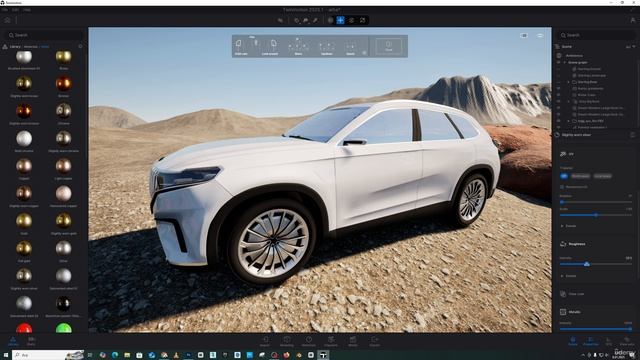Click the Metallic intensity slider
640x360 pixels.
pos(596,329)
